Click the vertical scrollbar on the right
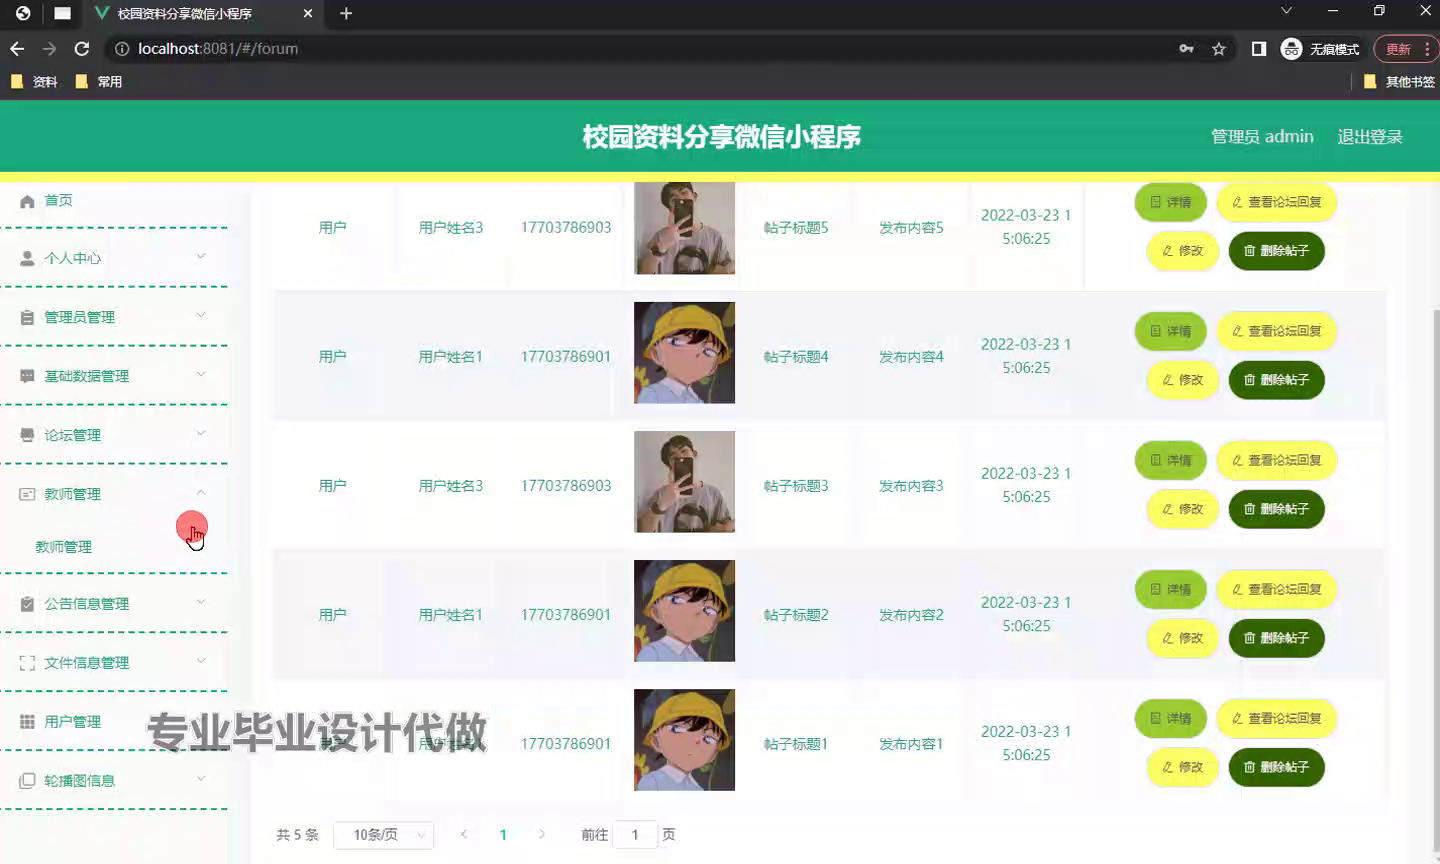 1436,580
